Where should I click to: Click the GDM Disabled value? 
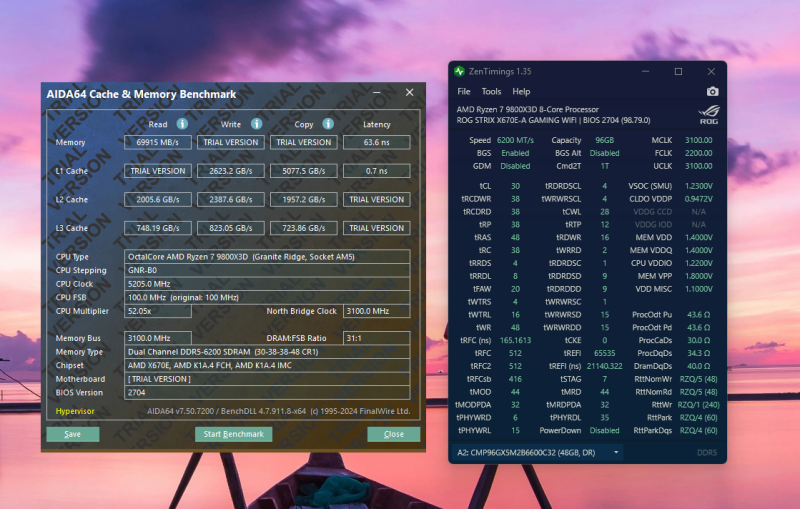coord(515,166)
